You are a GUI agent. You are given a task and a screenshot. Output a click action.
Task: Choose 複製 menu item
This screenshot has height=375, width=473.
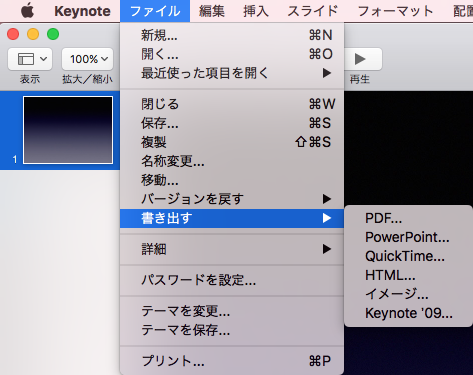[x=232, y=142]
